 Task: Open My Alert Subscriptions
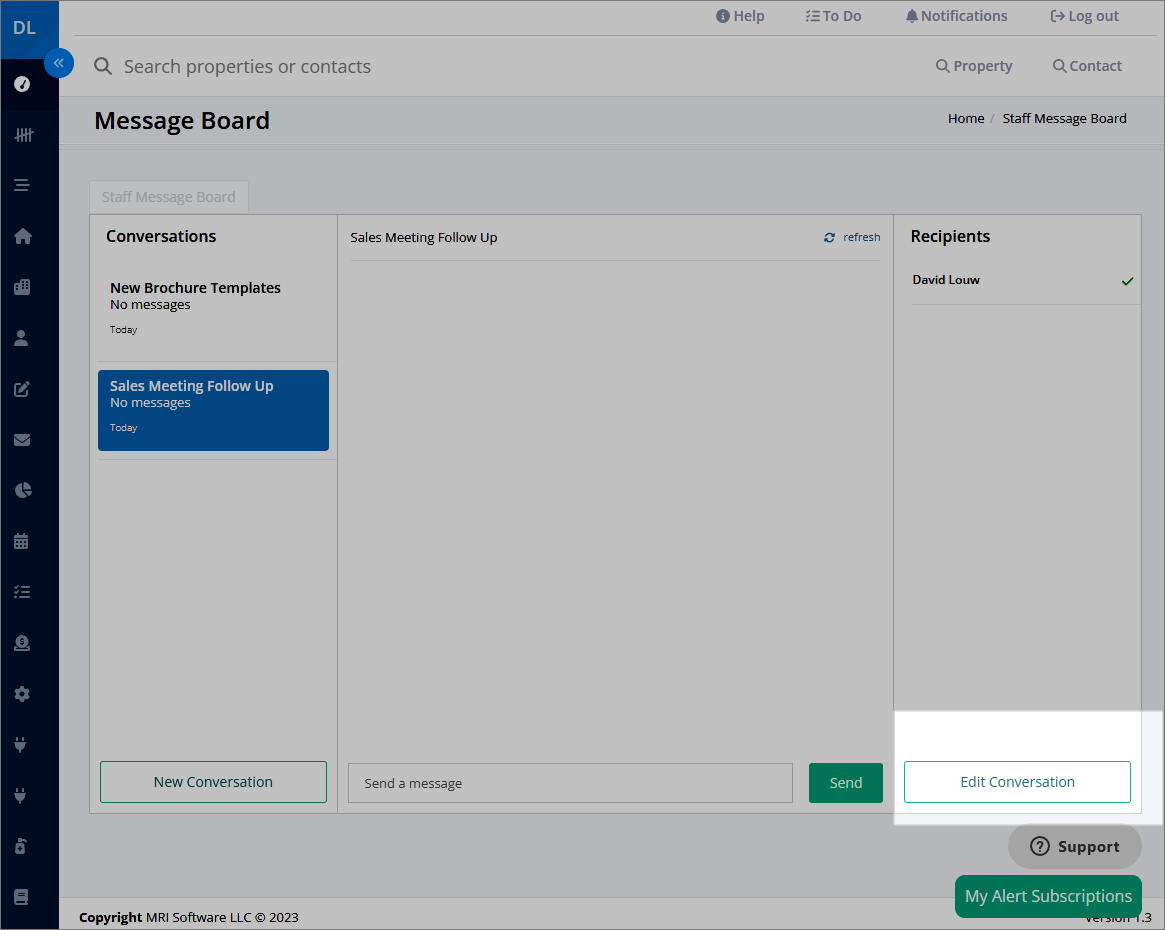[1048, 896]
